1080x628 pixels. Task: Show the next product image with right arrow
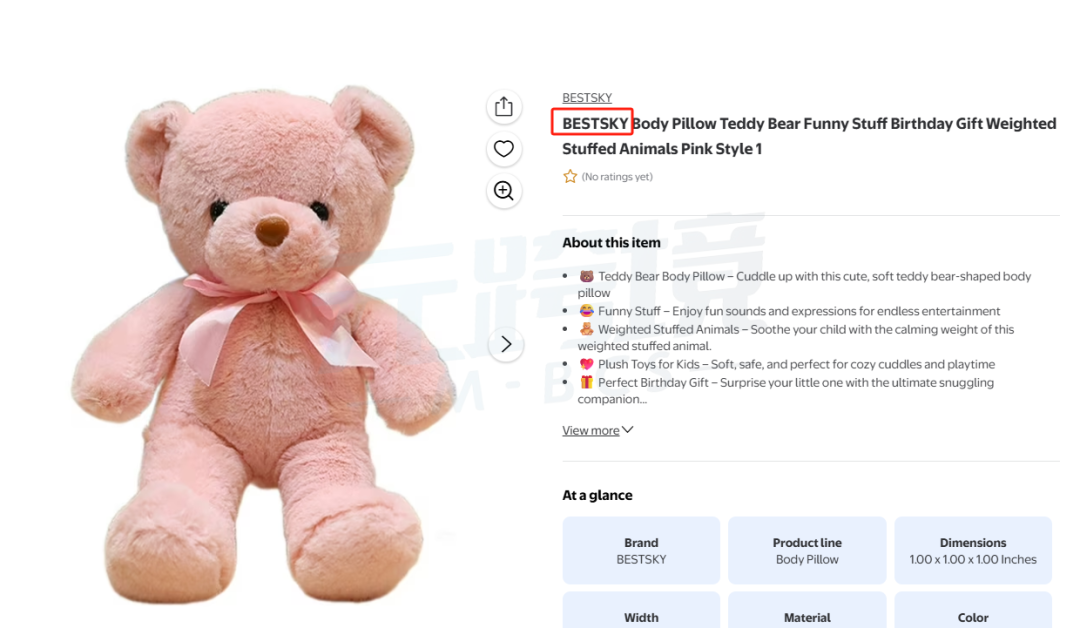click(506, 344)
